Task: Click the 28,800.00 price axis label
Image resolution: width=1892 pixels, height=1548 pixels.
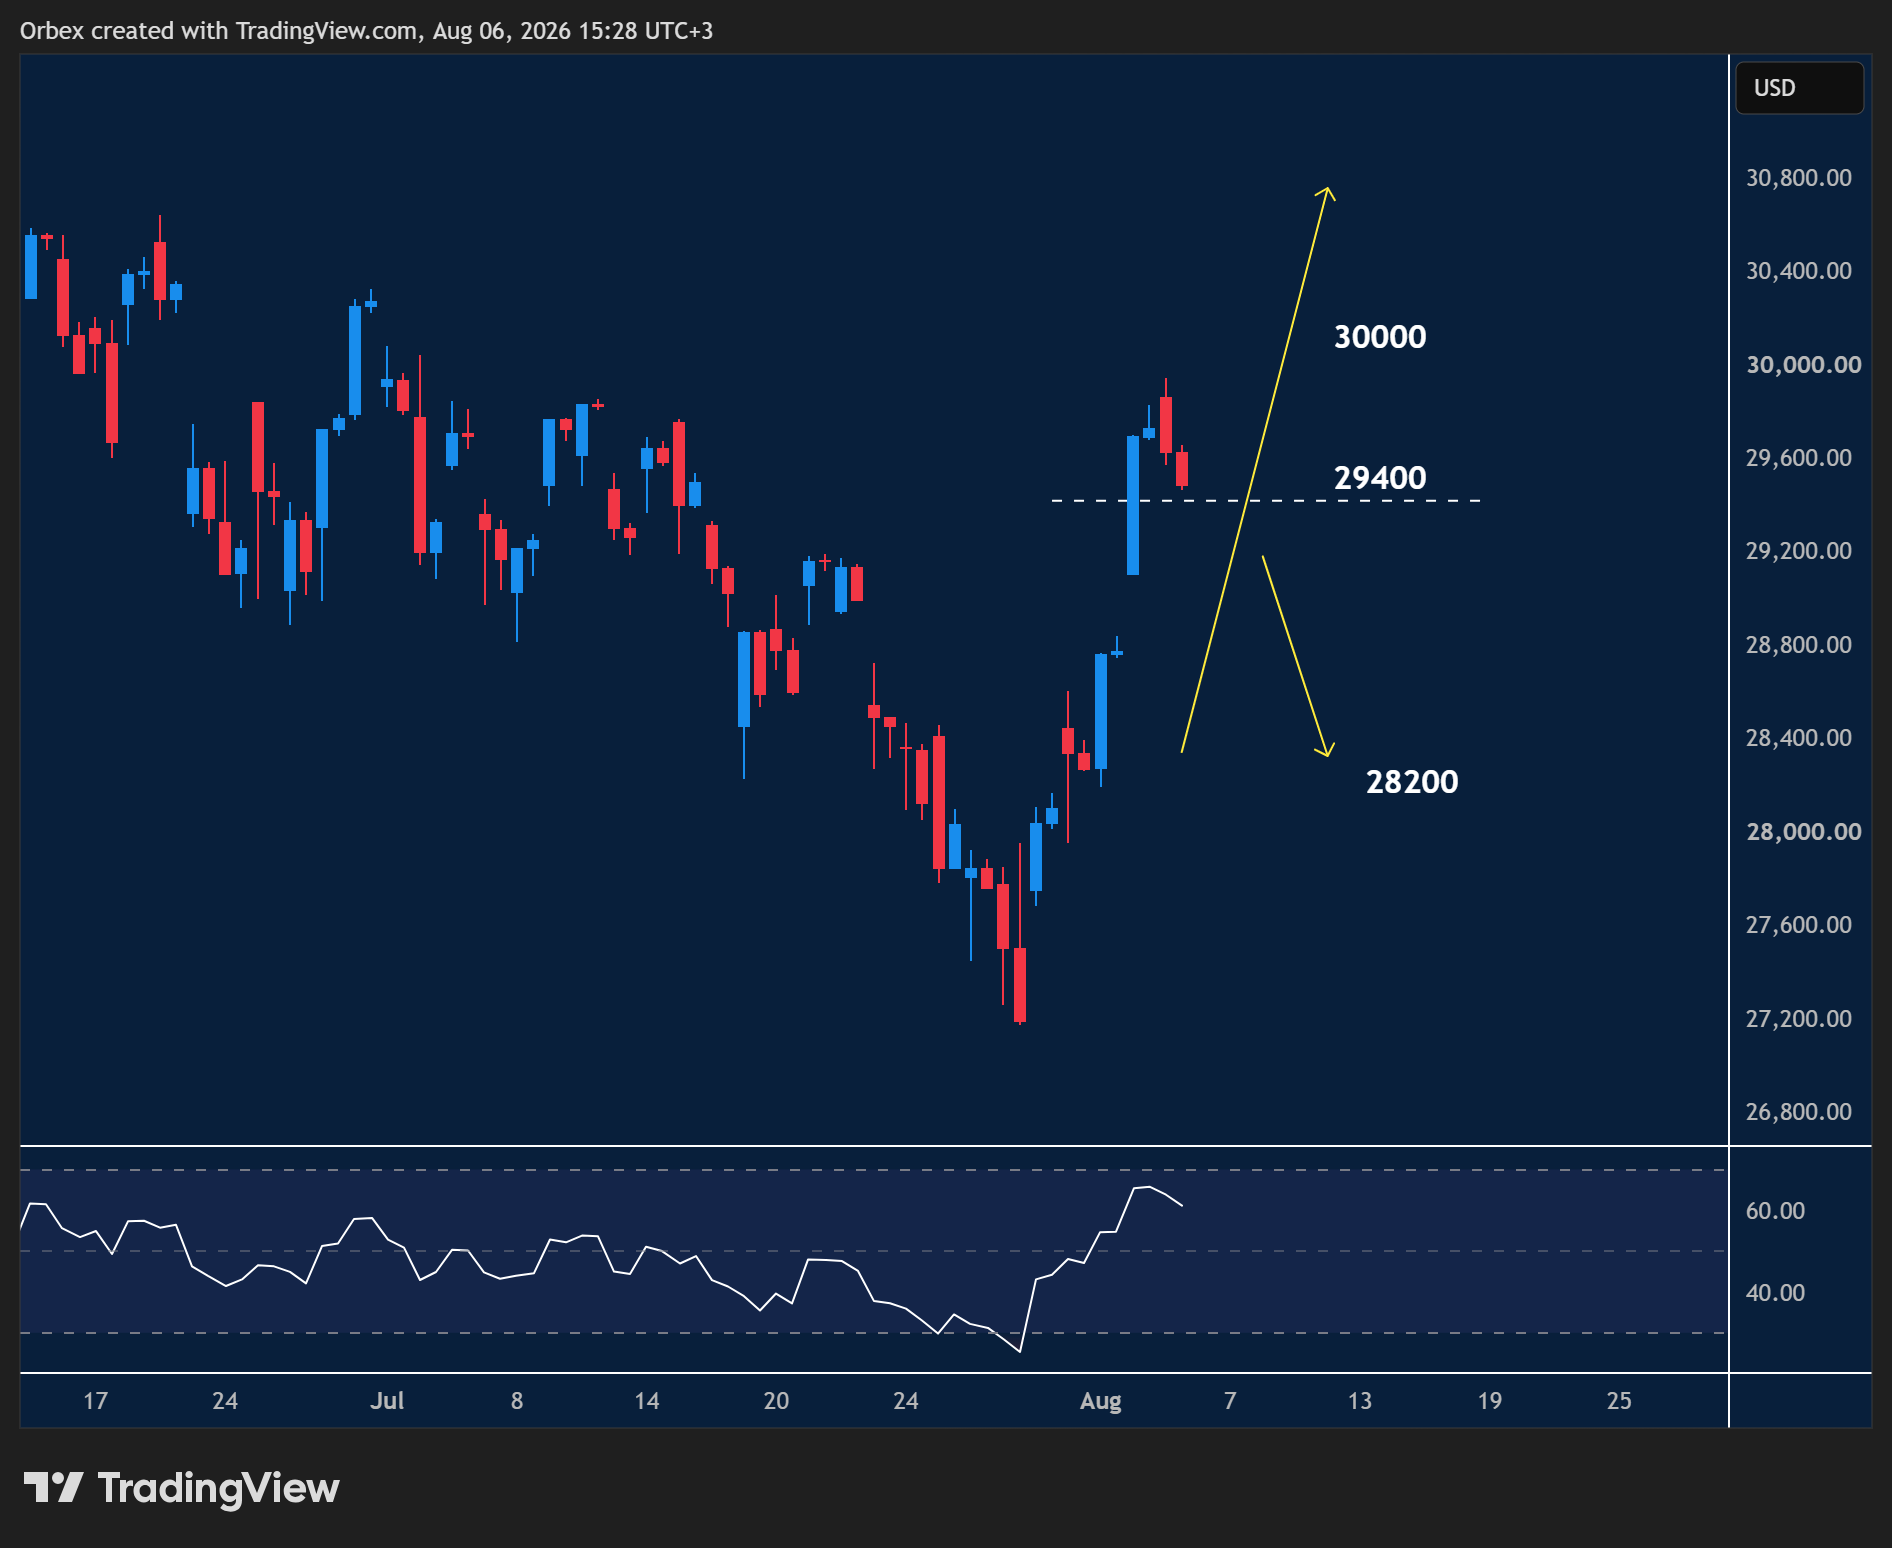Action: [x=1798, y=645]
